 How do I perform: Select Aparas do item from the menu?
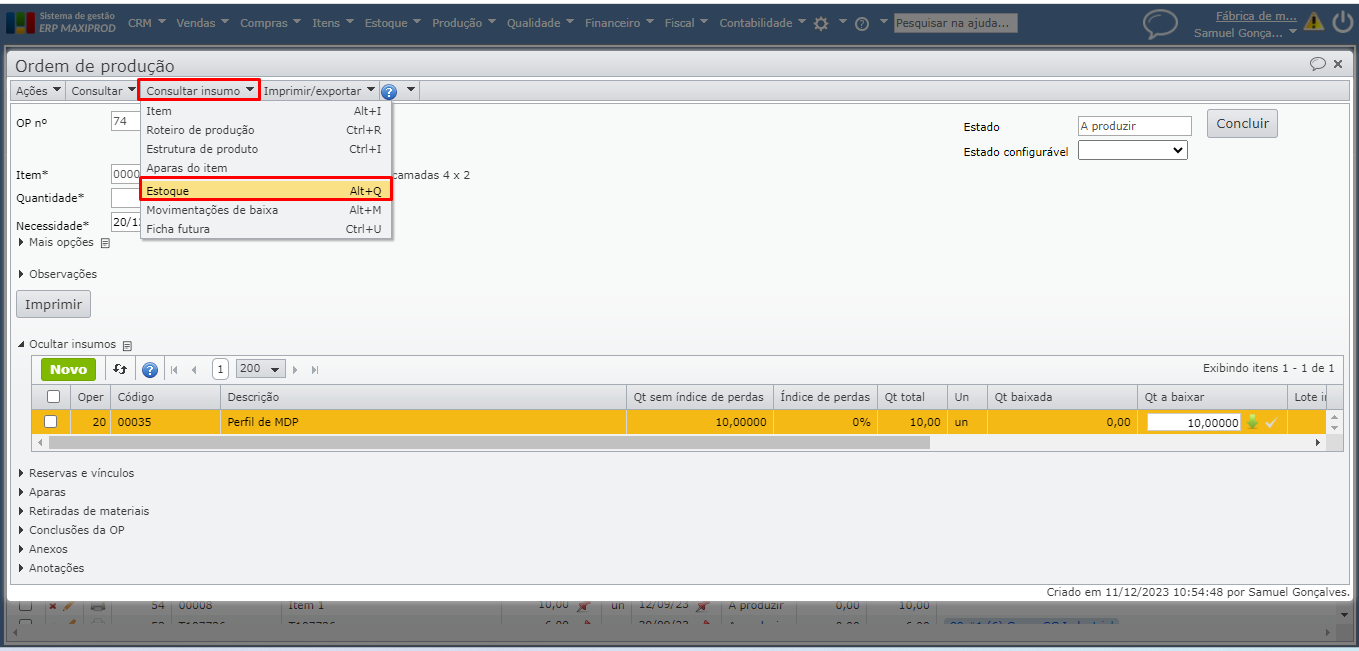[266, 168]
